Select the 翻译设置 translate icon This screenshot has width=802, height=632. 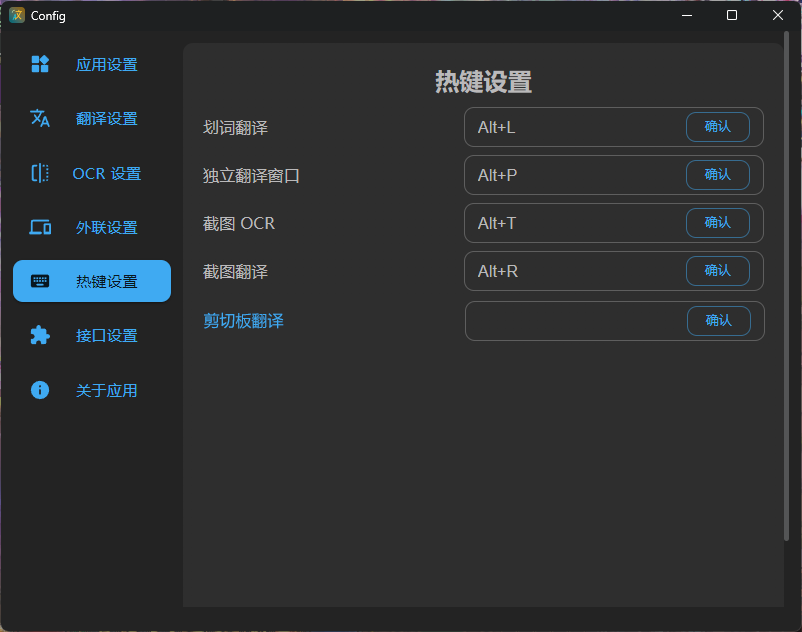(x=40, y=118)
